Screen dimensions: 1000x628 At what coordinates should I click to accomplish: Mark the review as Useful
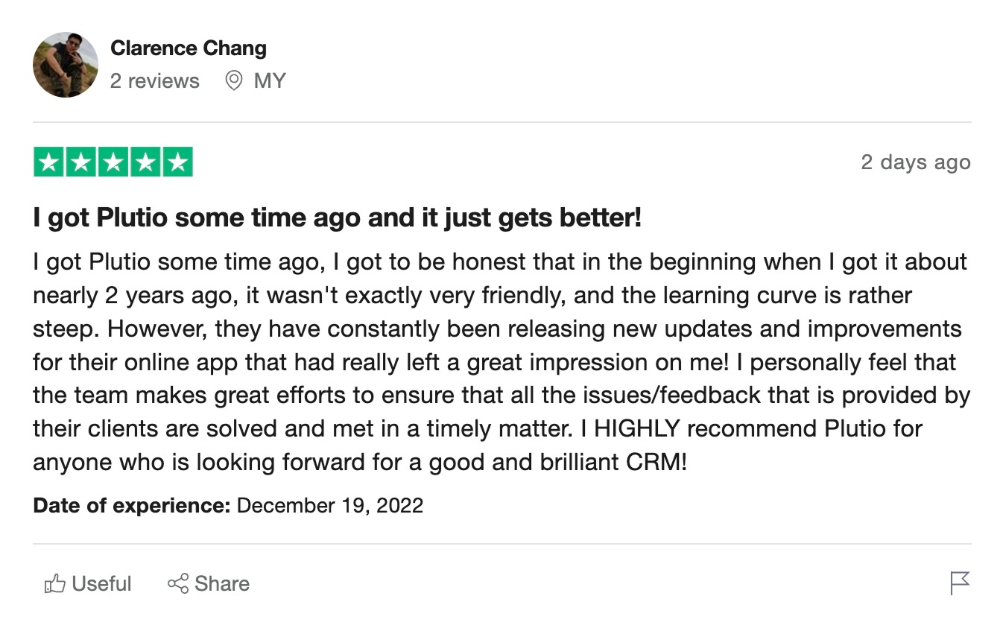[87, 583]
